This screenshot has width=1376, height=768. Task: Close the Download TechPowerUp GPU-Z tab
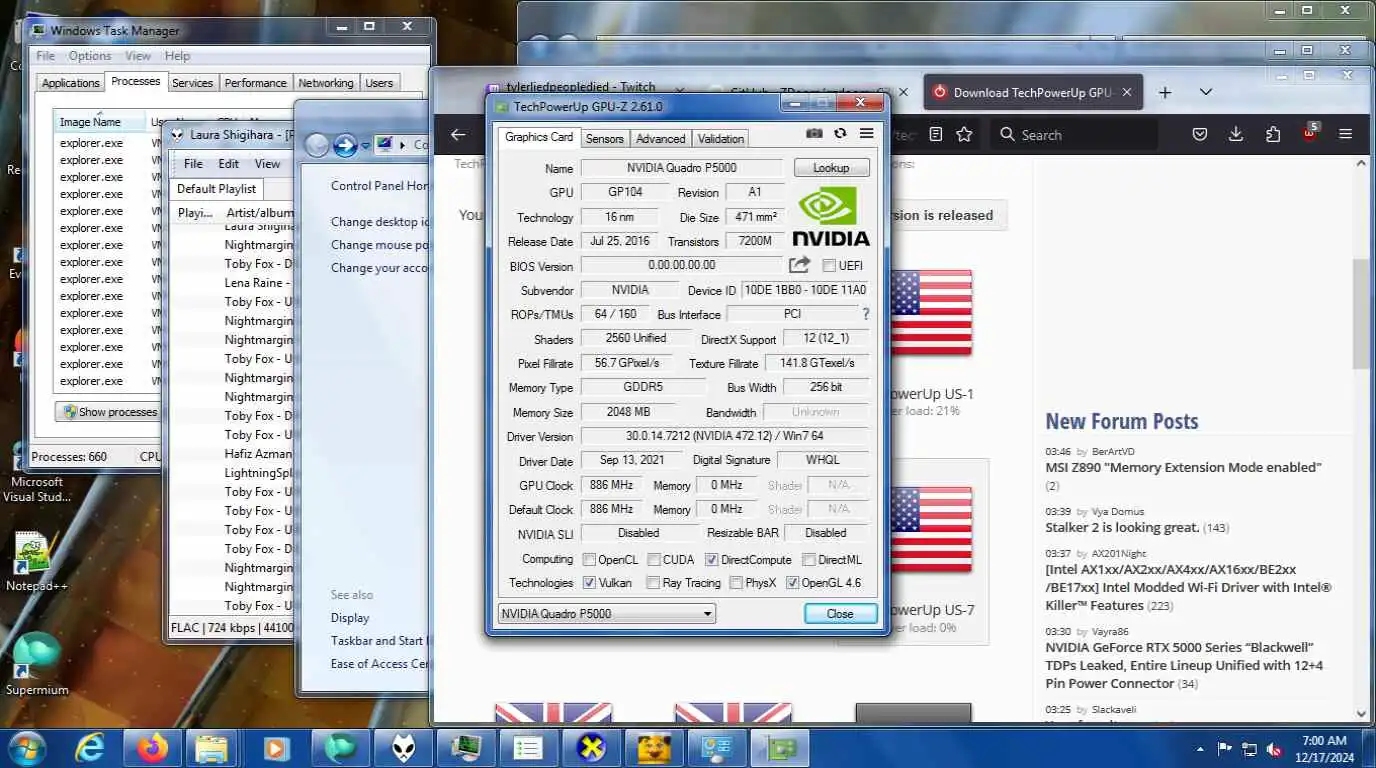coord(1127,92)
